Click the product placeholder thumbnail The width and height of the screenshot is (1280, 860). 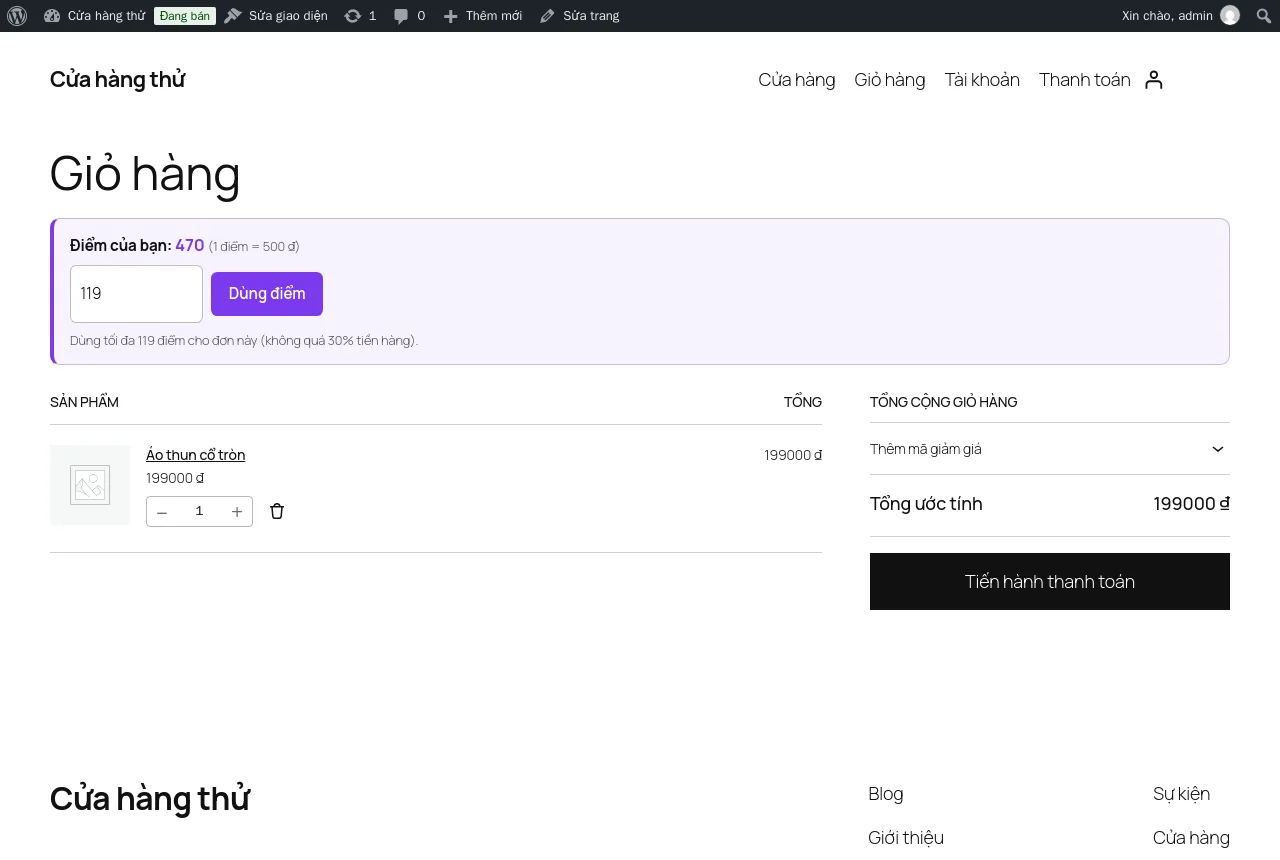(x=90, y=485)
